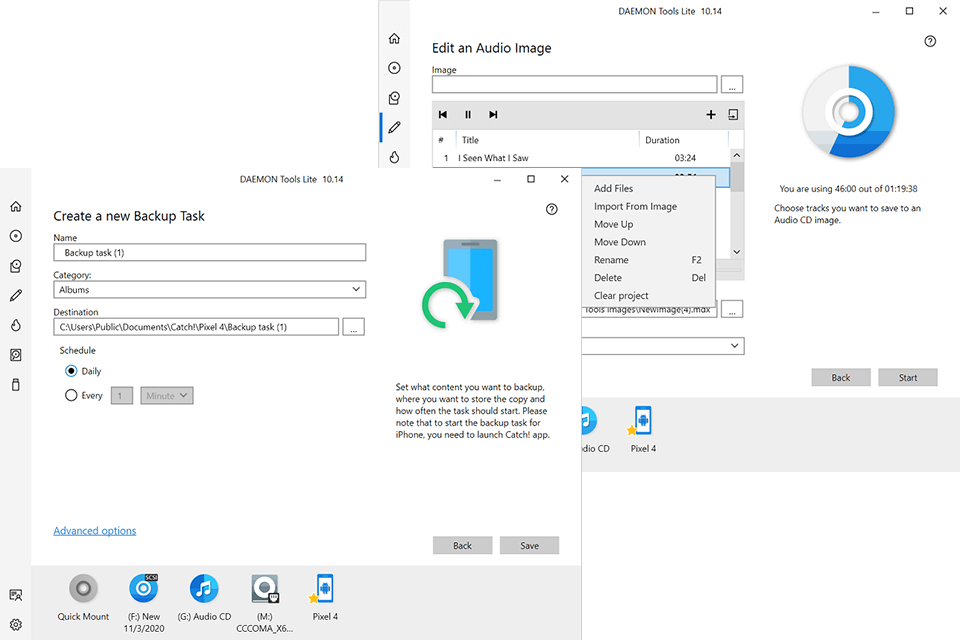Click the license badge icon above settings gear

(x=16, y=595)
